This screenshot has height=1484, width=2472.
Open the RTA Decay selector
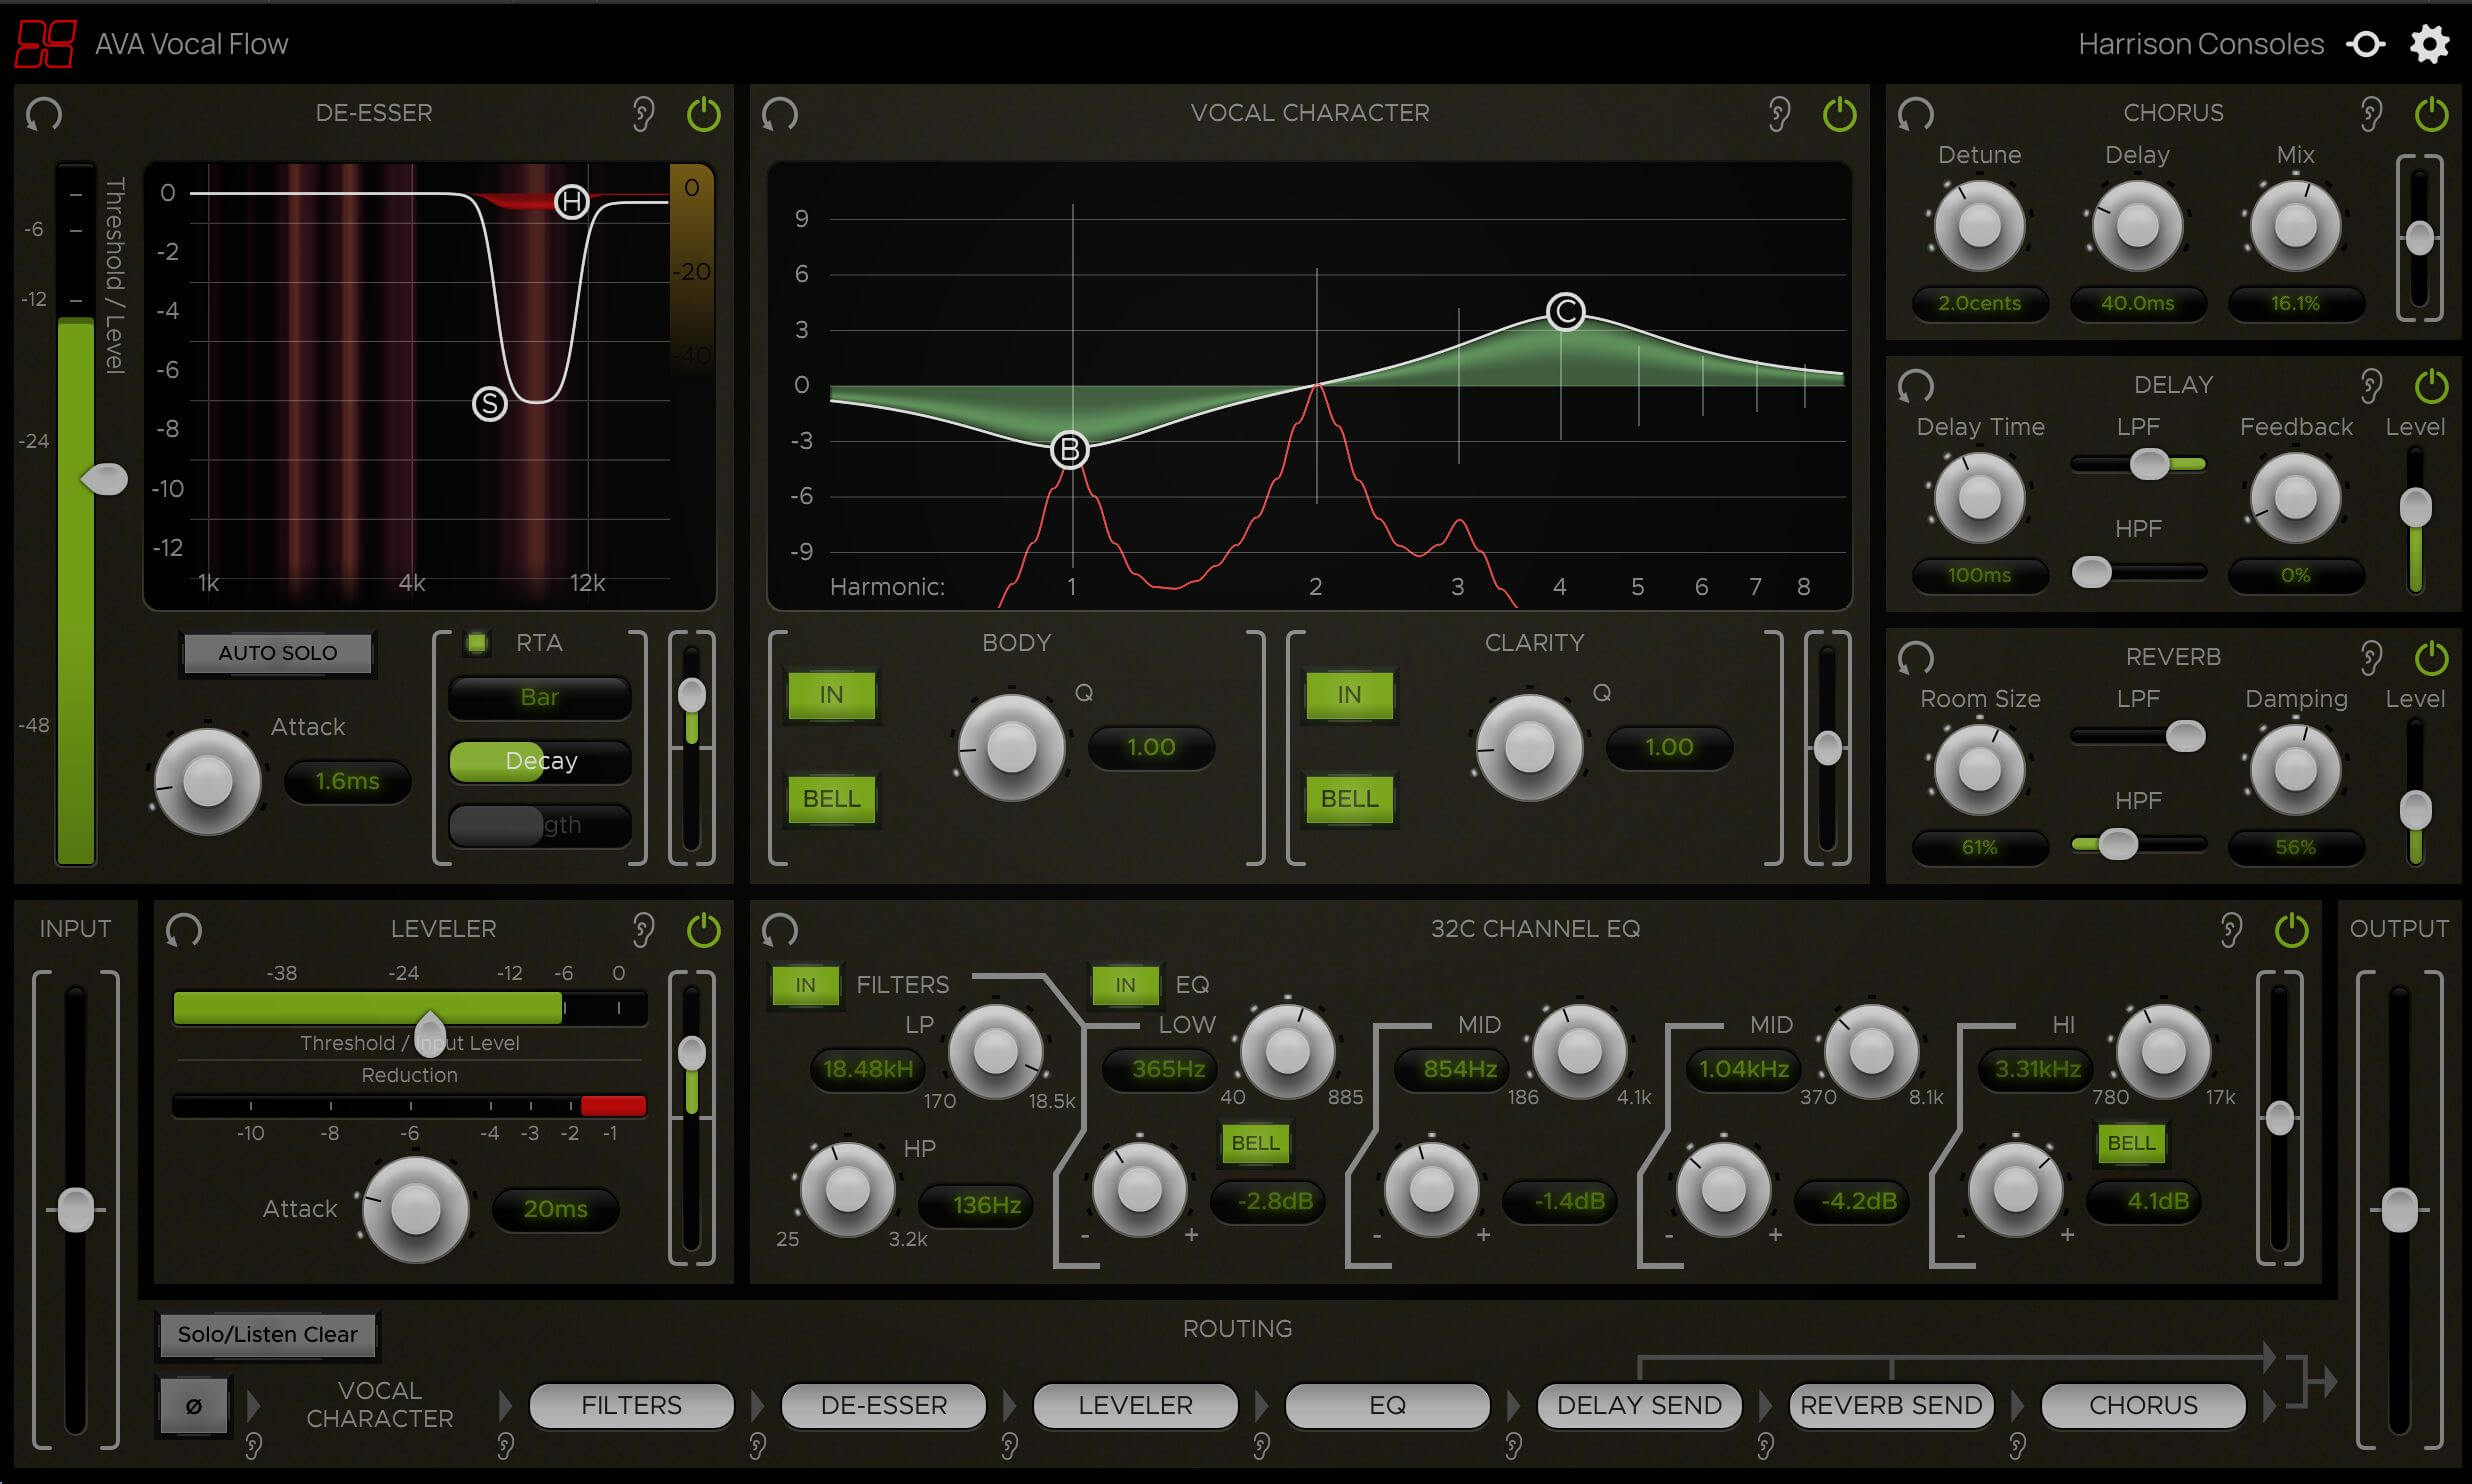tap(540, 761)
